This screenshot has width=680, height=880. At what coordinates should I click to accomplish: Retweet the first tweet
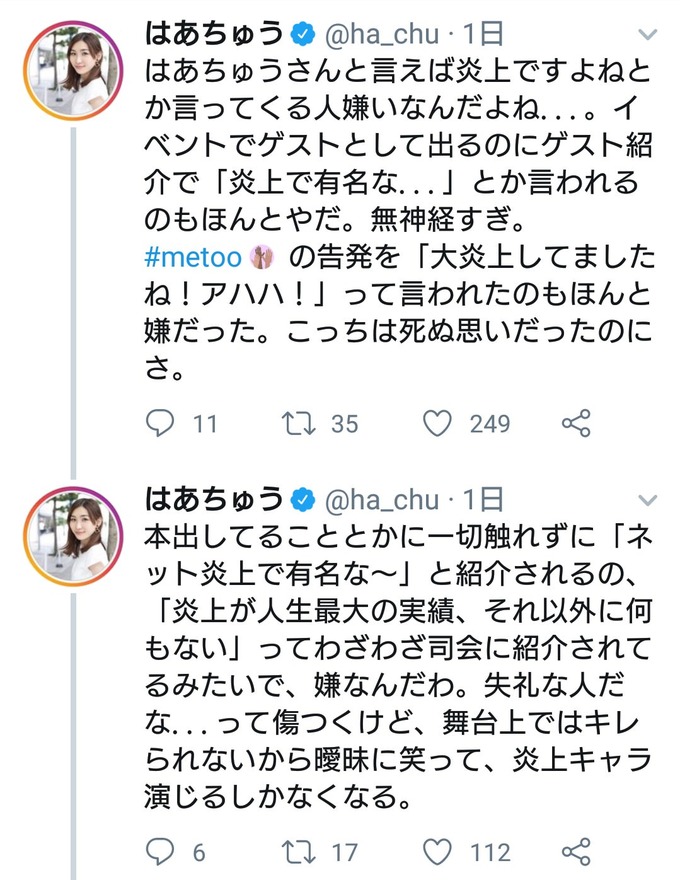(x=294, y=424)
